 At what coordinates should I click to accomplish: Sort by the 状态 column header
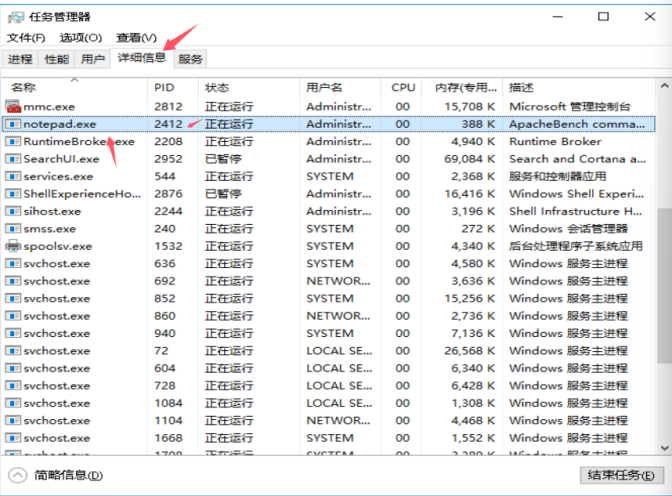coord(249,87)
